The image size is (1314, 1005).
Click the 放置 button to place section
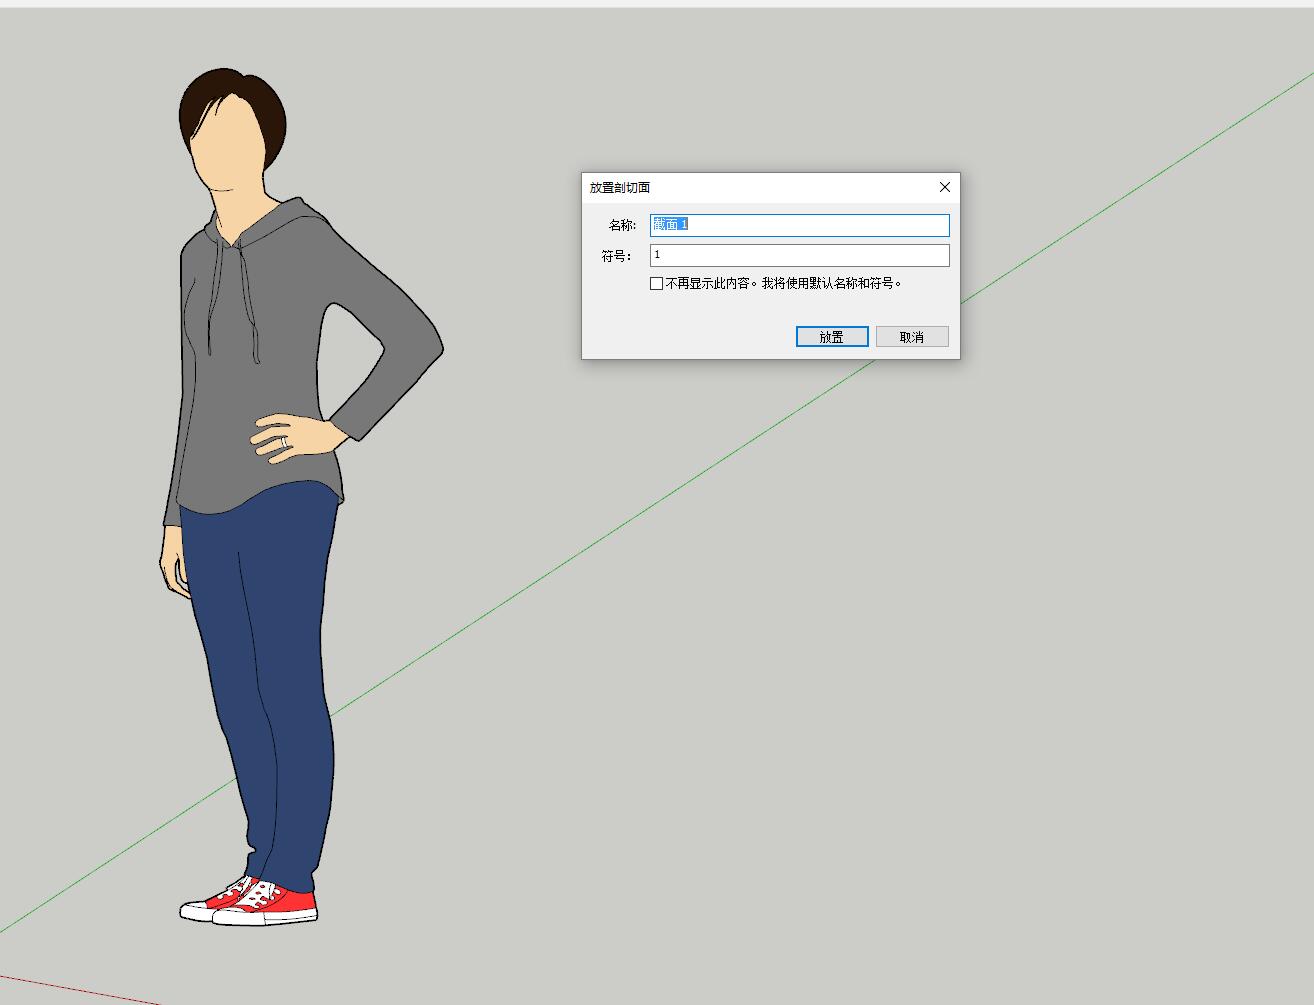pyautogui.click(x=831, y=337)
